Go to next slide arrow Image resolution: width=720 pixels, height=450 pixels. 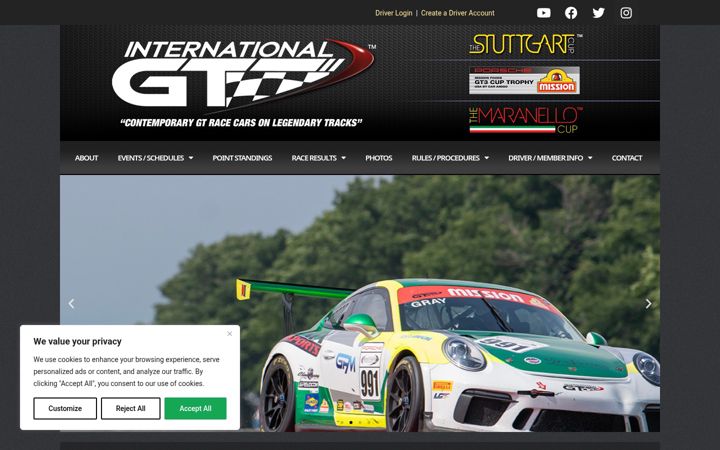coord(648,304)
